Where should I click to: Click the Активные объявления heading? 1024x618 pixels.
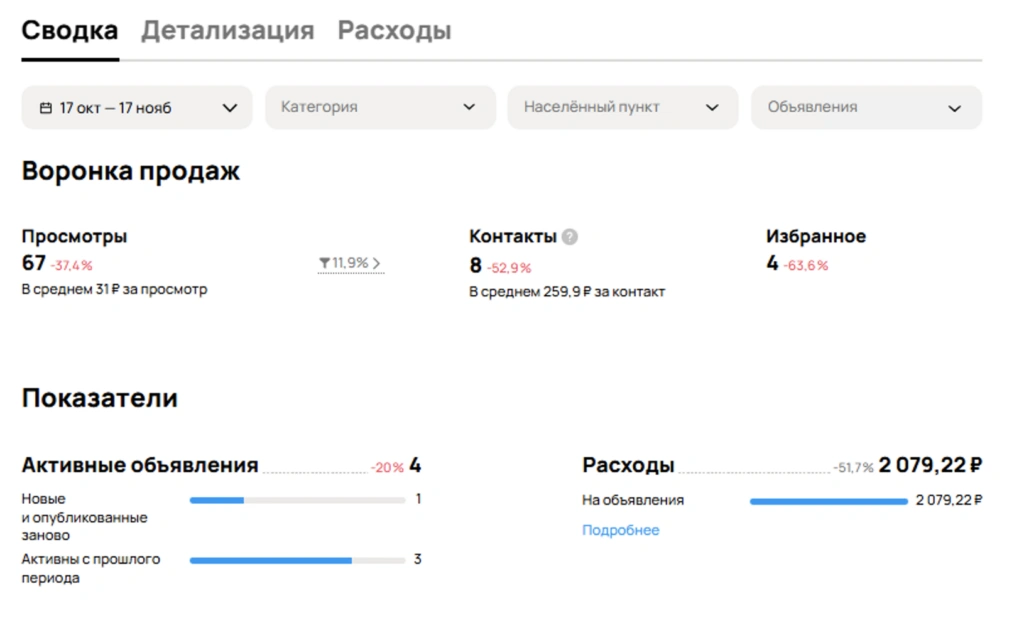point(140,465)
